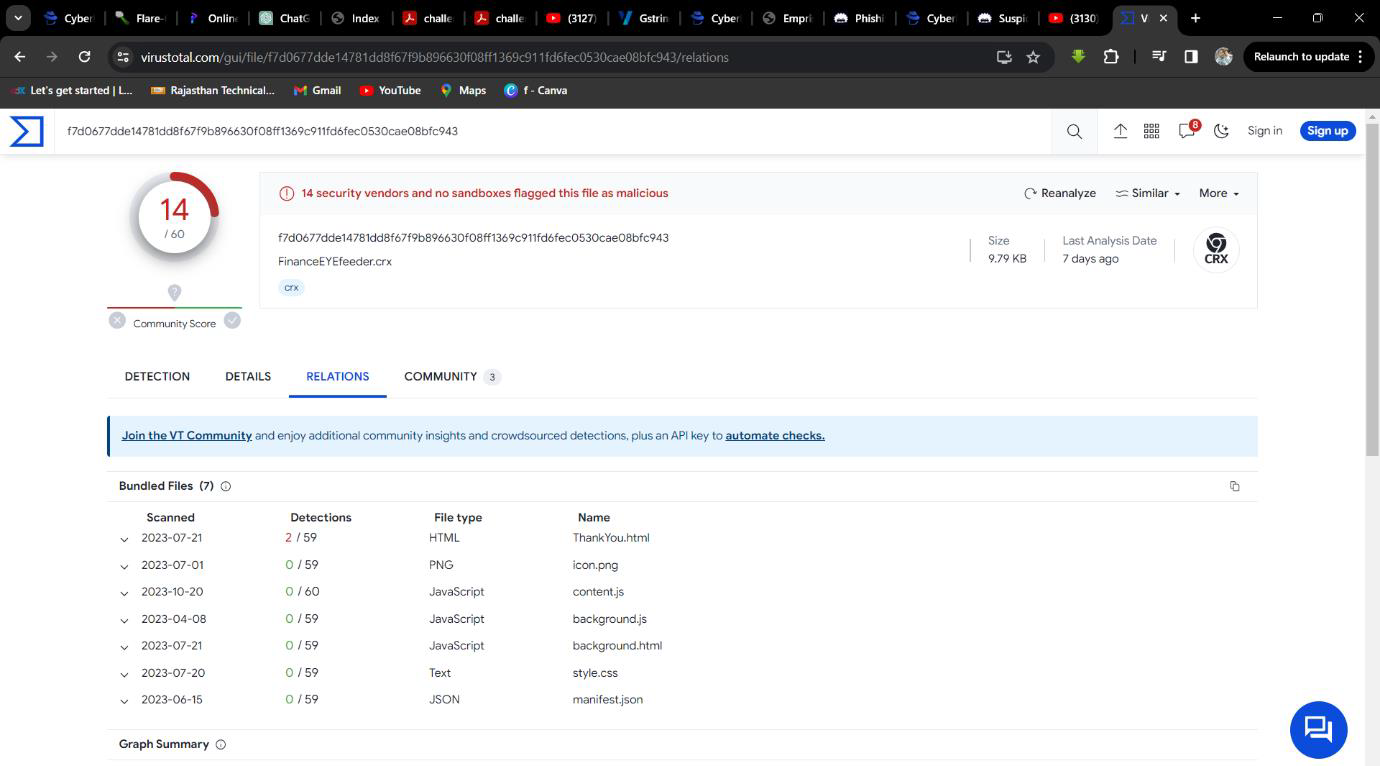Image resolution: width=1380 pixels, height=766 pixels.
Task: Click the search magnifier icon
Action: click(x=1074, y=131)
